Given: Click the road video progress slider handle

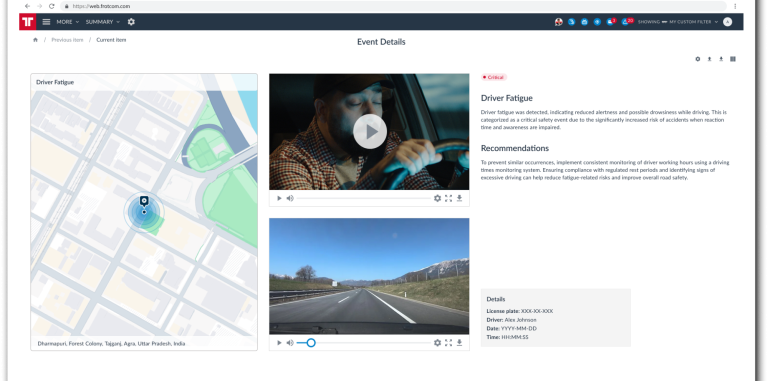Looking at the screenshot, I should pos(311,343).
